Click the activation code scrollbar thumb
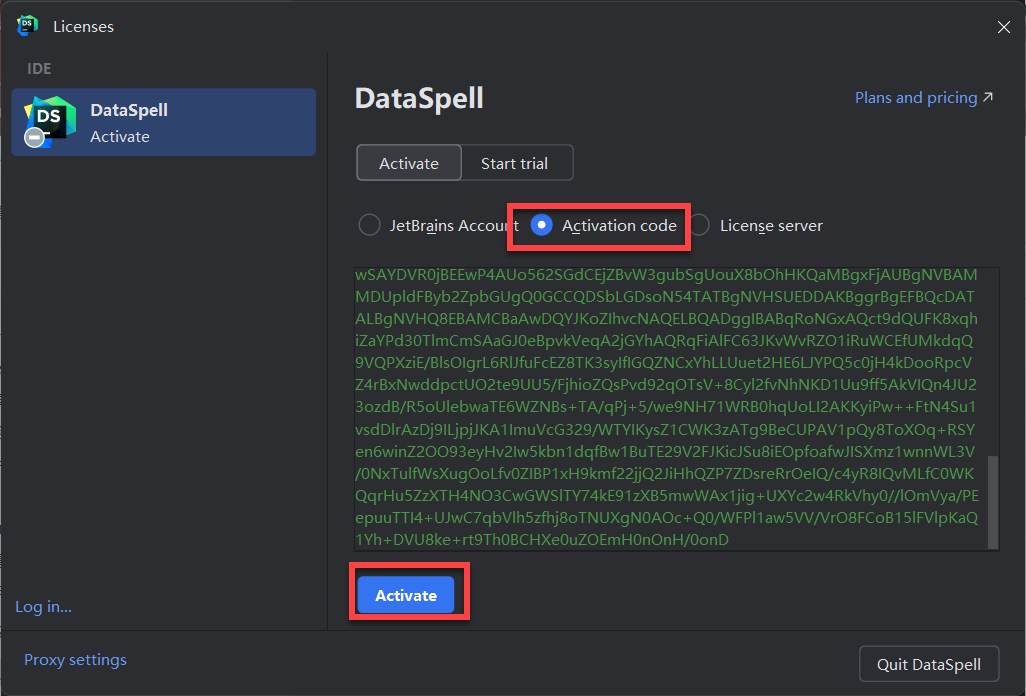 coord(993,502)
